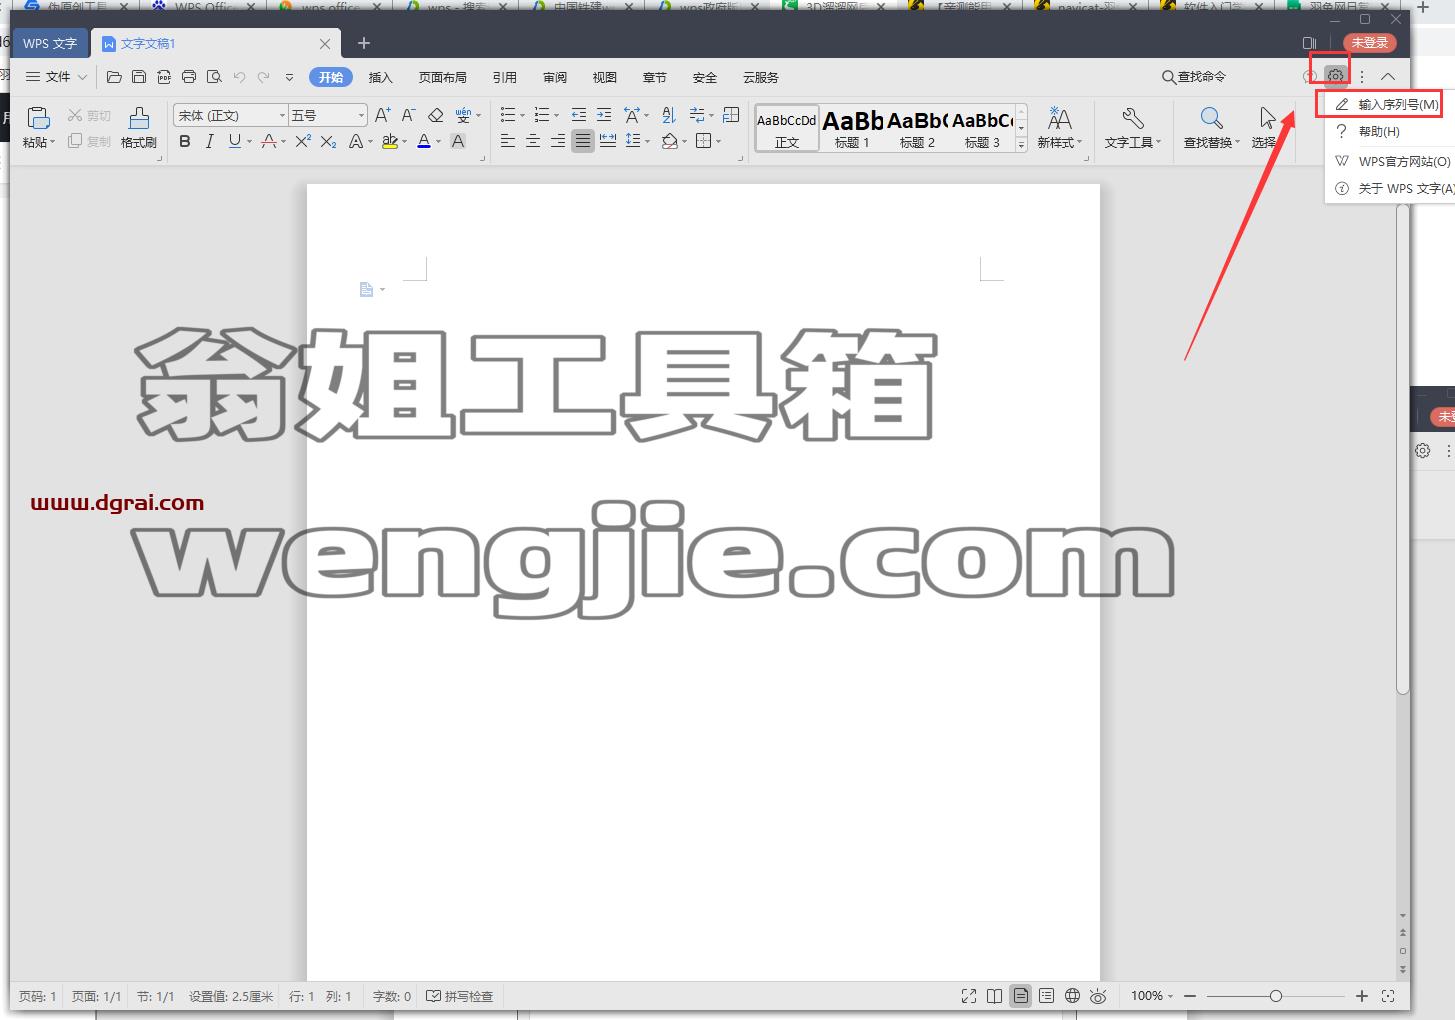Expand the styles gallery

(1021, 145)
